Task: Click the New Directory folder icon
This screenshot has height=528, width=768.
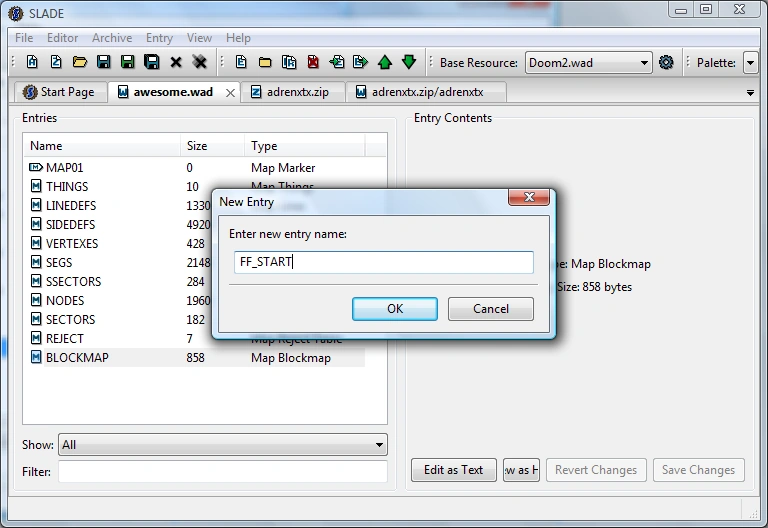Action: (265, 62)
